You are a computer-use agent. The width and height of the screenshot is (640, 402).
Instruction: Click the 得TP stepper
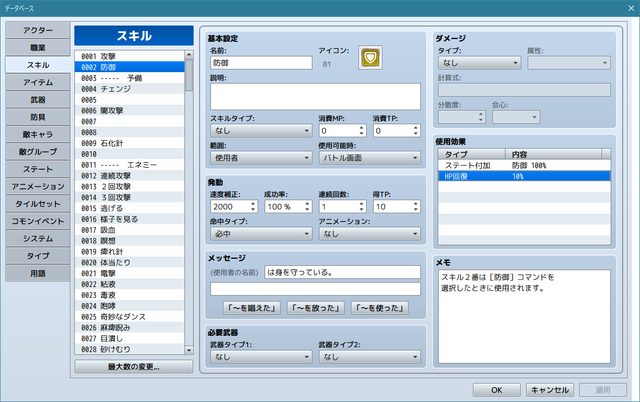[x=416, y=207]
